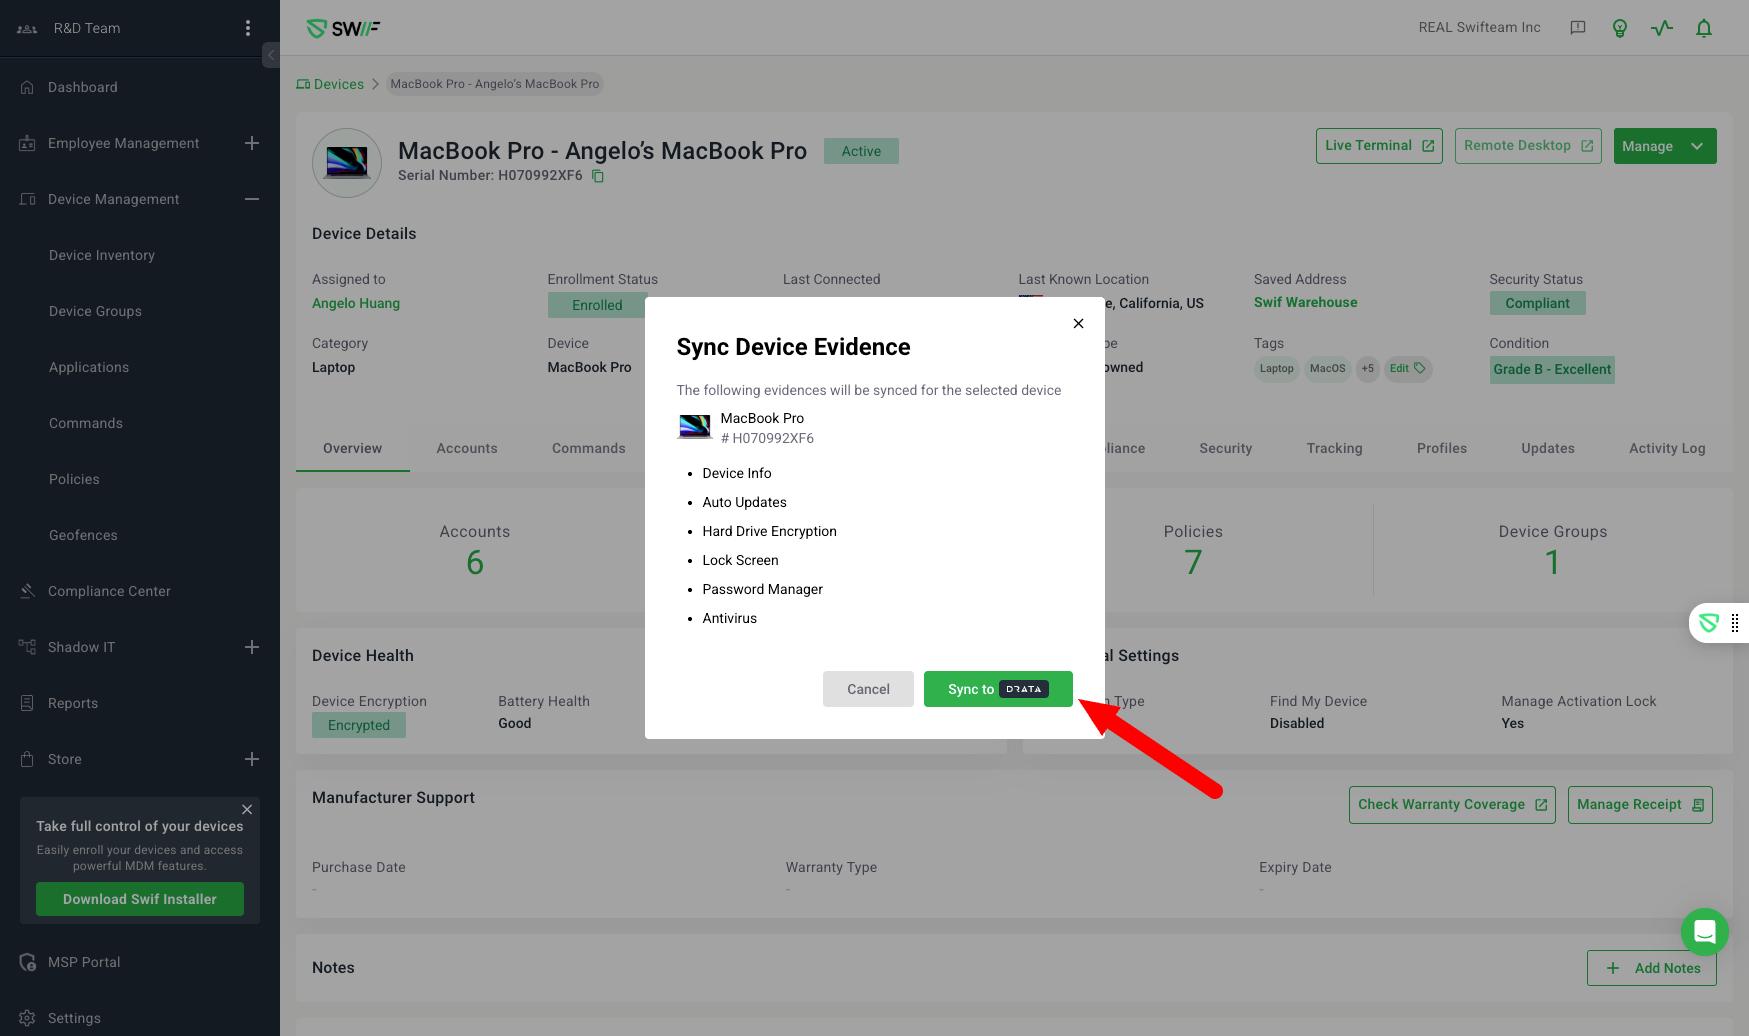Open the Activity Log tab
Screen dimensions: 1749x1036
pos(1667,448)
